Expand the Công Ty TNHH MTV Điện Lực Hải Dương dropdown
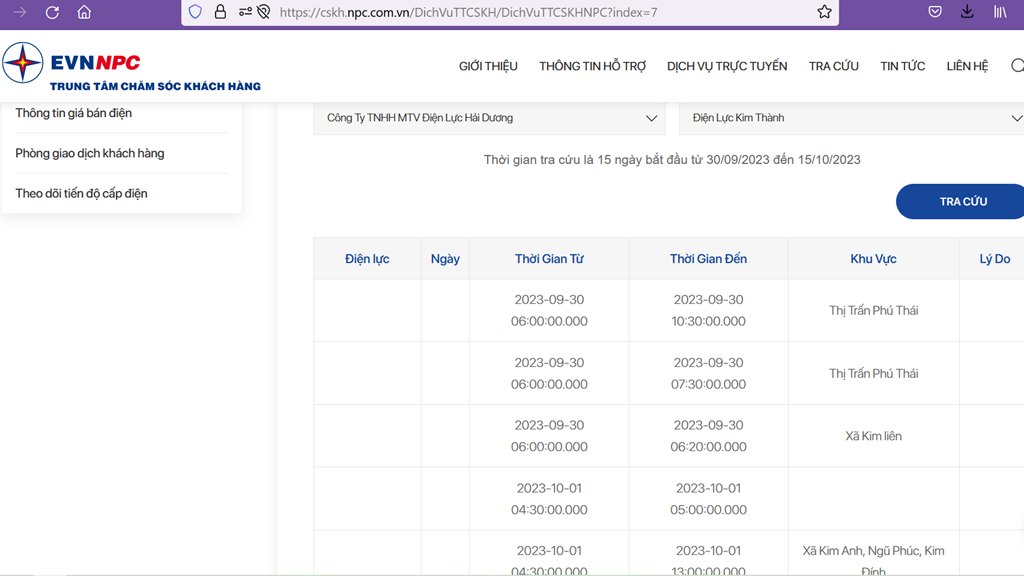This screenshot has height=576, width=1024. pyautogui.click(x=489, y=118)
